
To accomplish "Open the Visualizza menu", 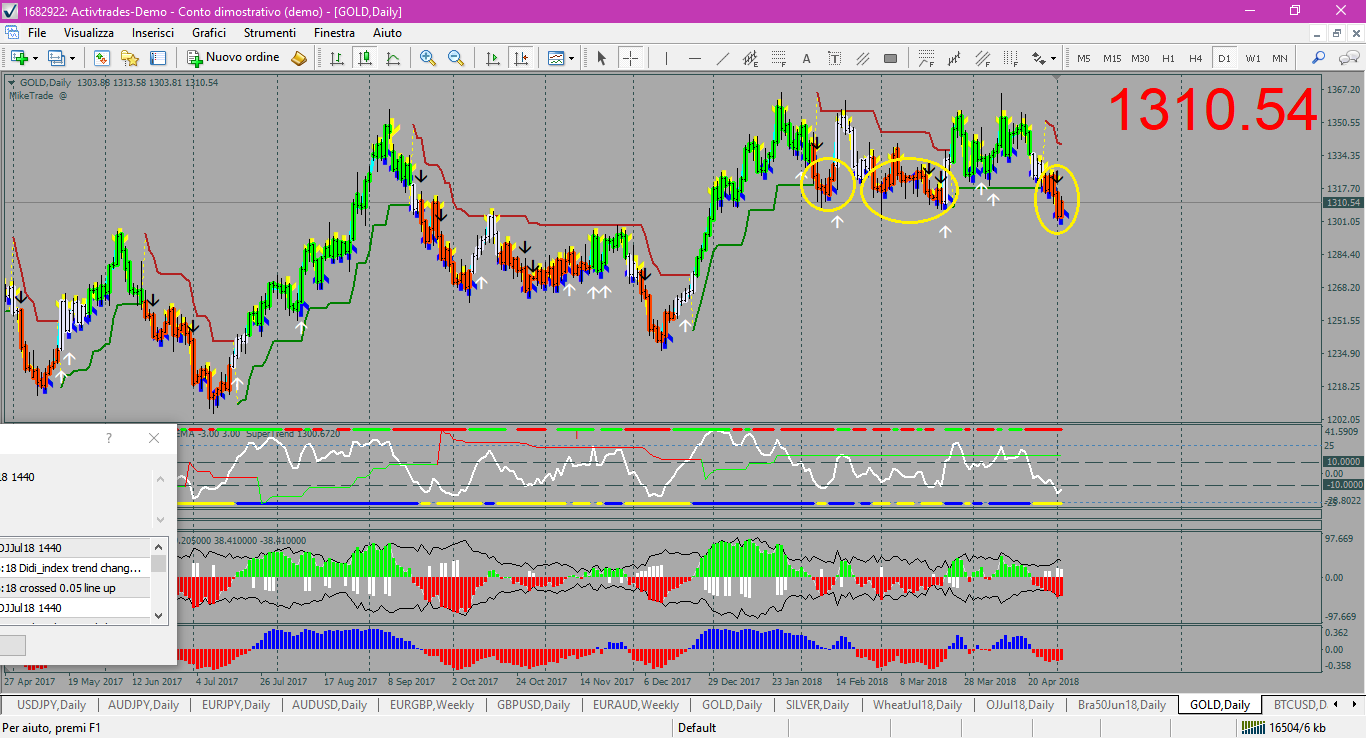I will [x=89, y=33].
